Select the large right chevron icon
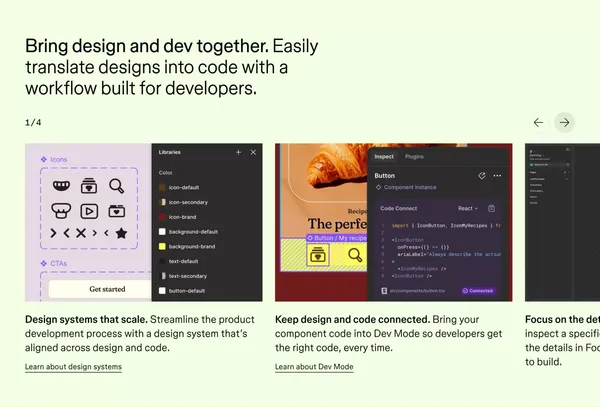Viewport: 600px width, 407px height. pyautogui.click(x=53, y=233)
